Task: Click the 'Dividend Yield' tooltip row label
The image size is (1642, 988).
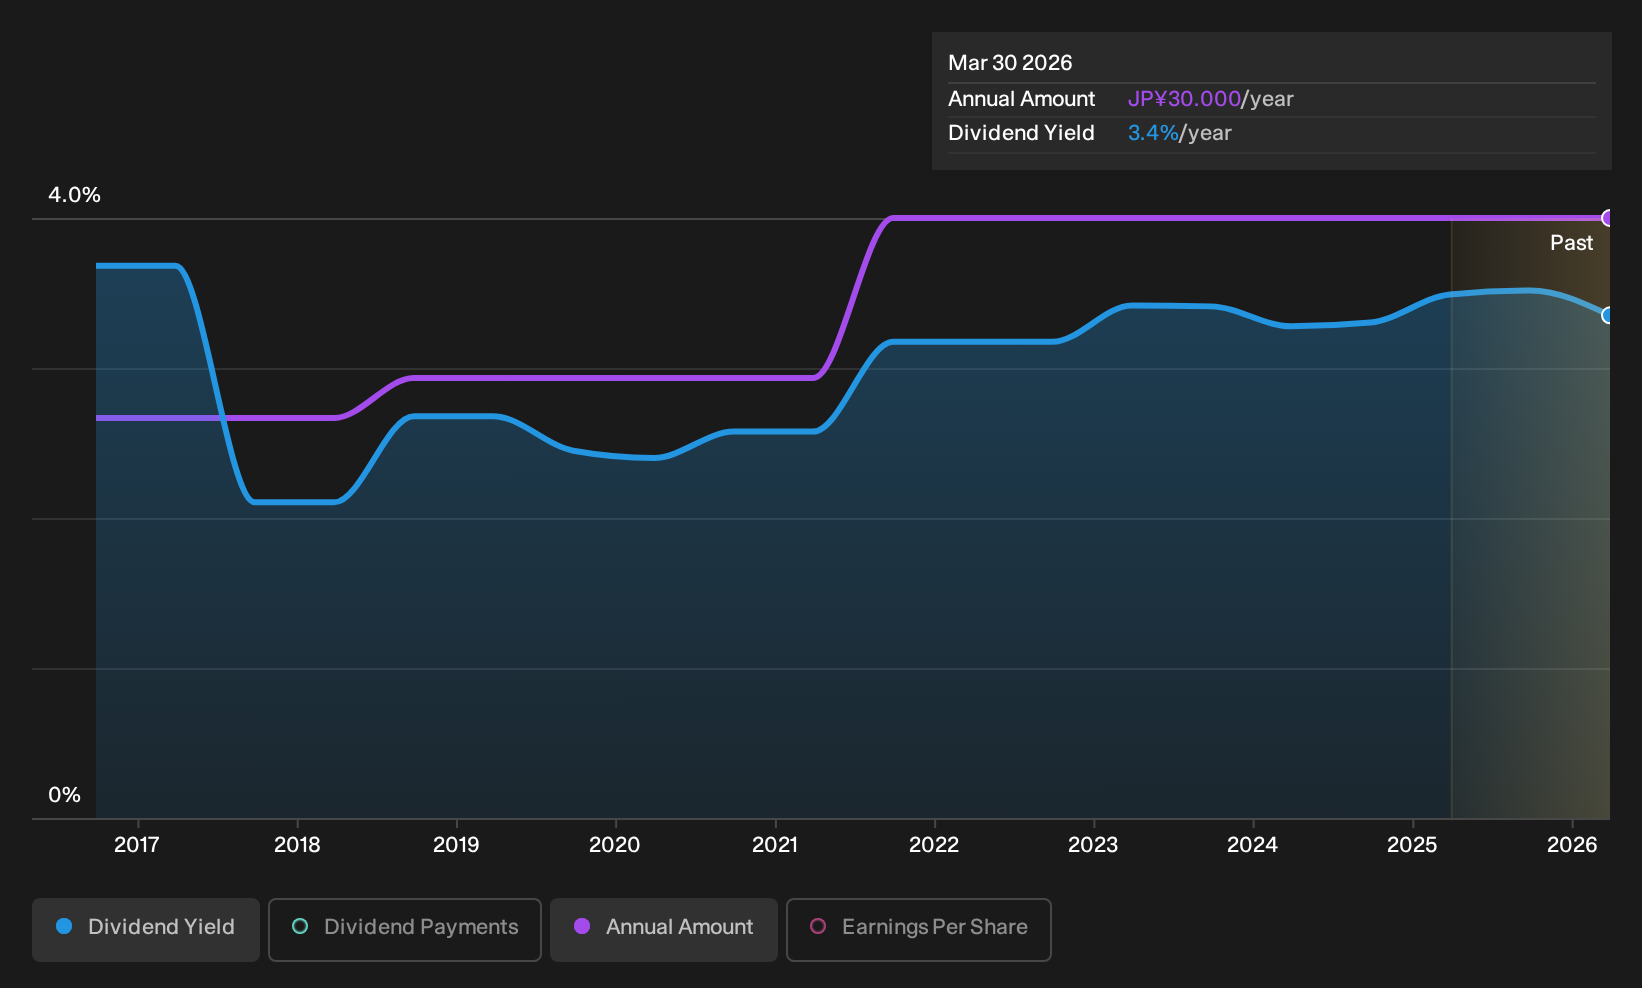Action: pos(1021,133)
